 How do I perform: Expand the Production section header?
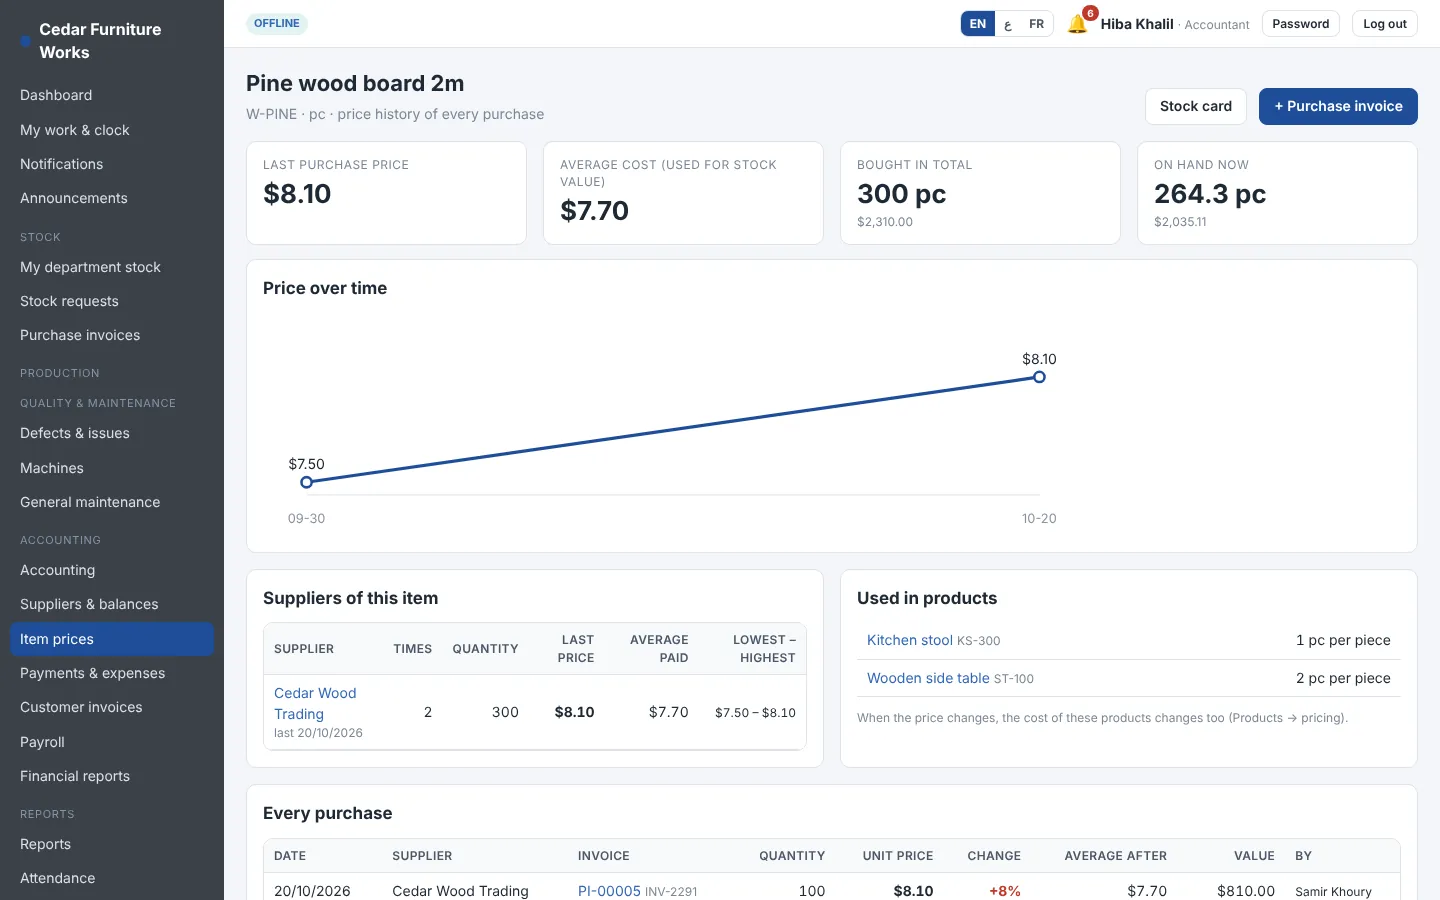click(x=60, y=373)
